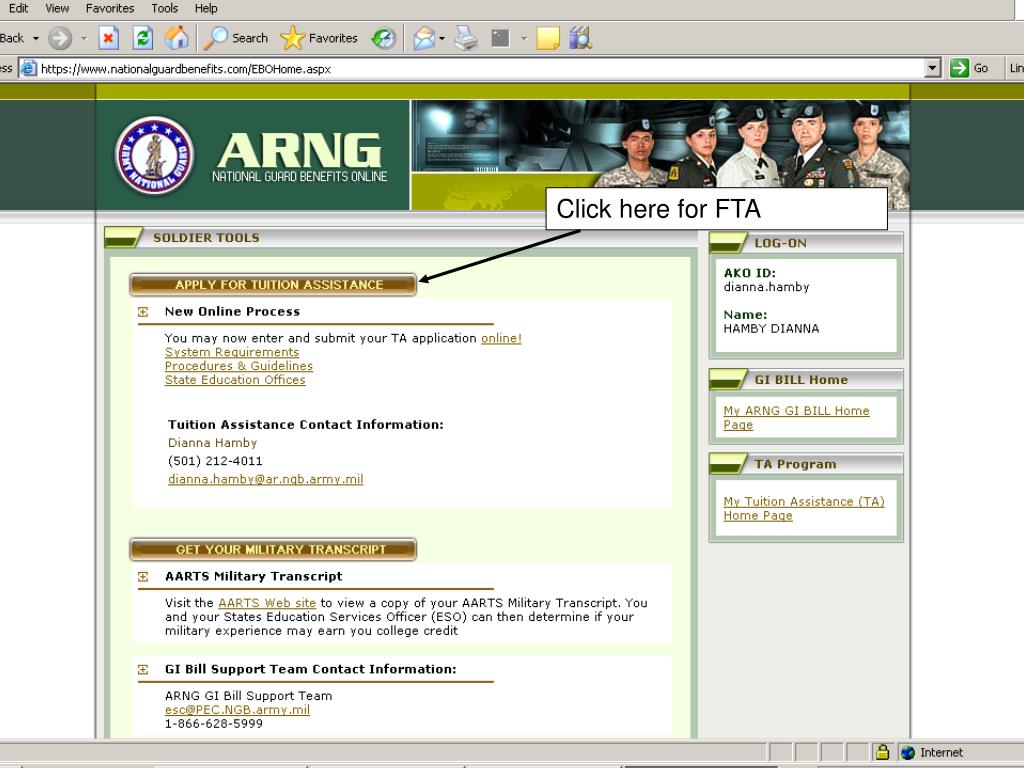The height and width of the screenshot is (768, 1024).
Task: Open State Education Offices link
Action: pos(235,379)
